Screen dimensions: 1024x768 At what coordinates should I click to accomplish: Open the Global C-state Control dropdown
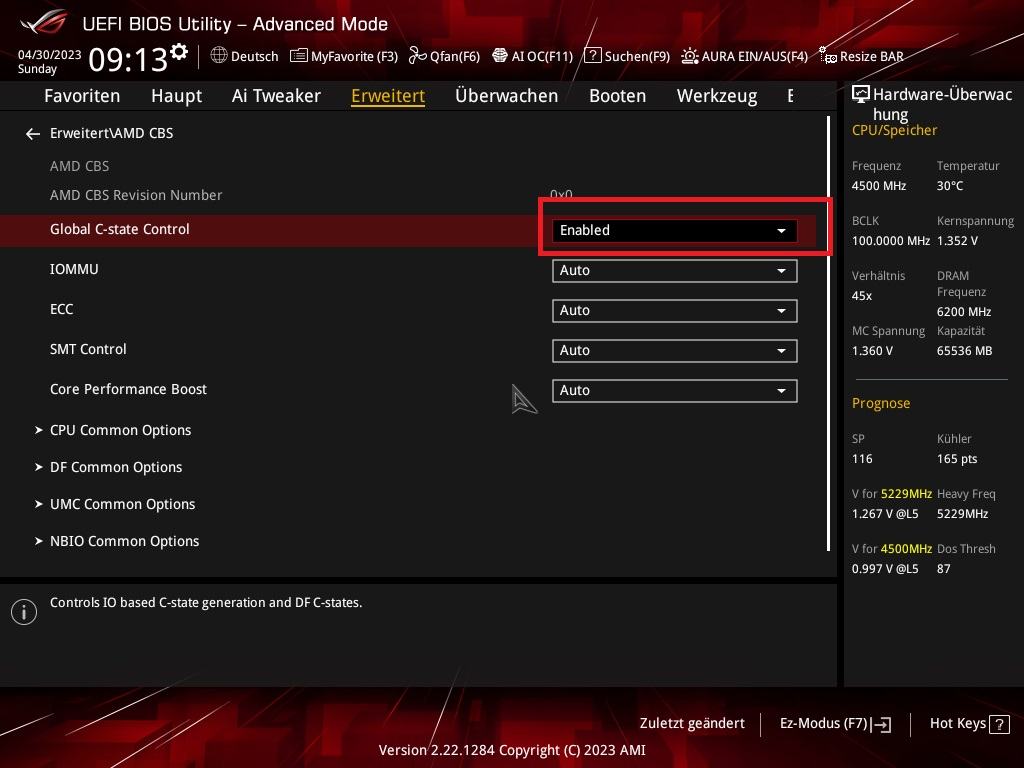pos(674,231)
